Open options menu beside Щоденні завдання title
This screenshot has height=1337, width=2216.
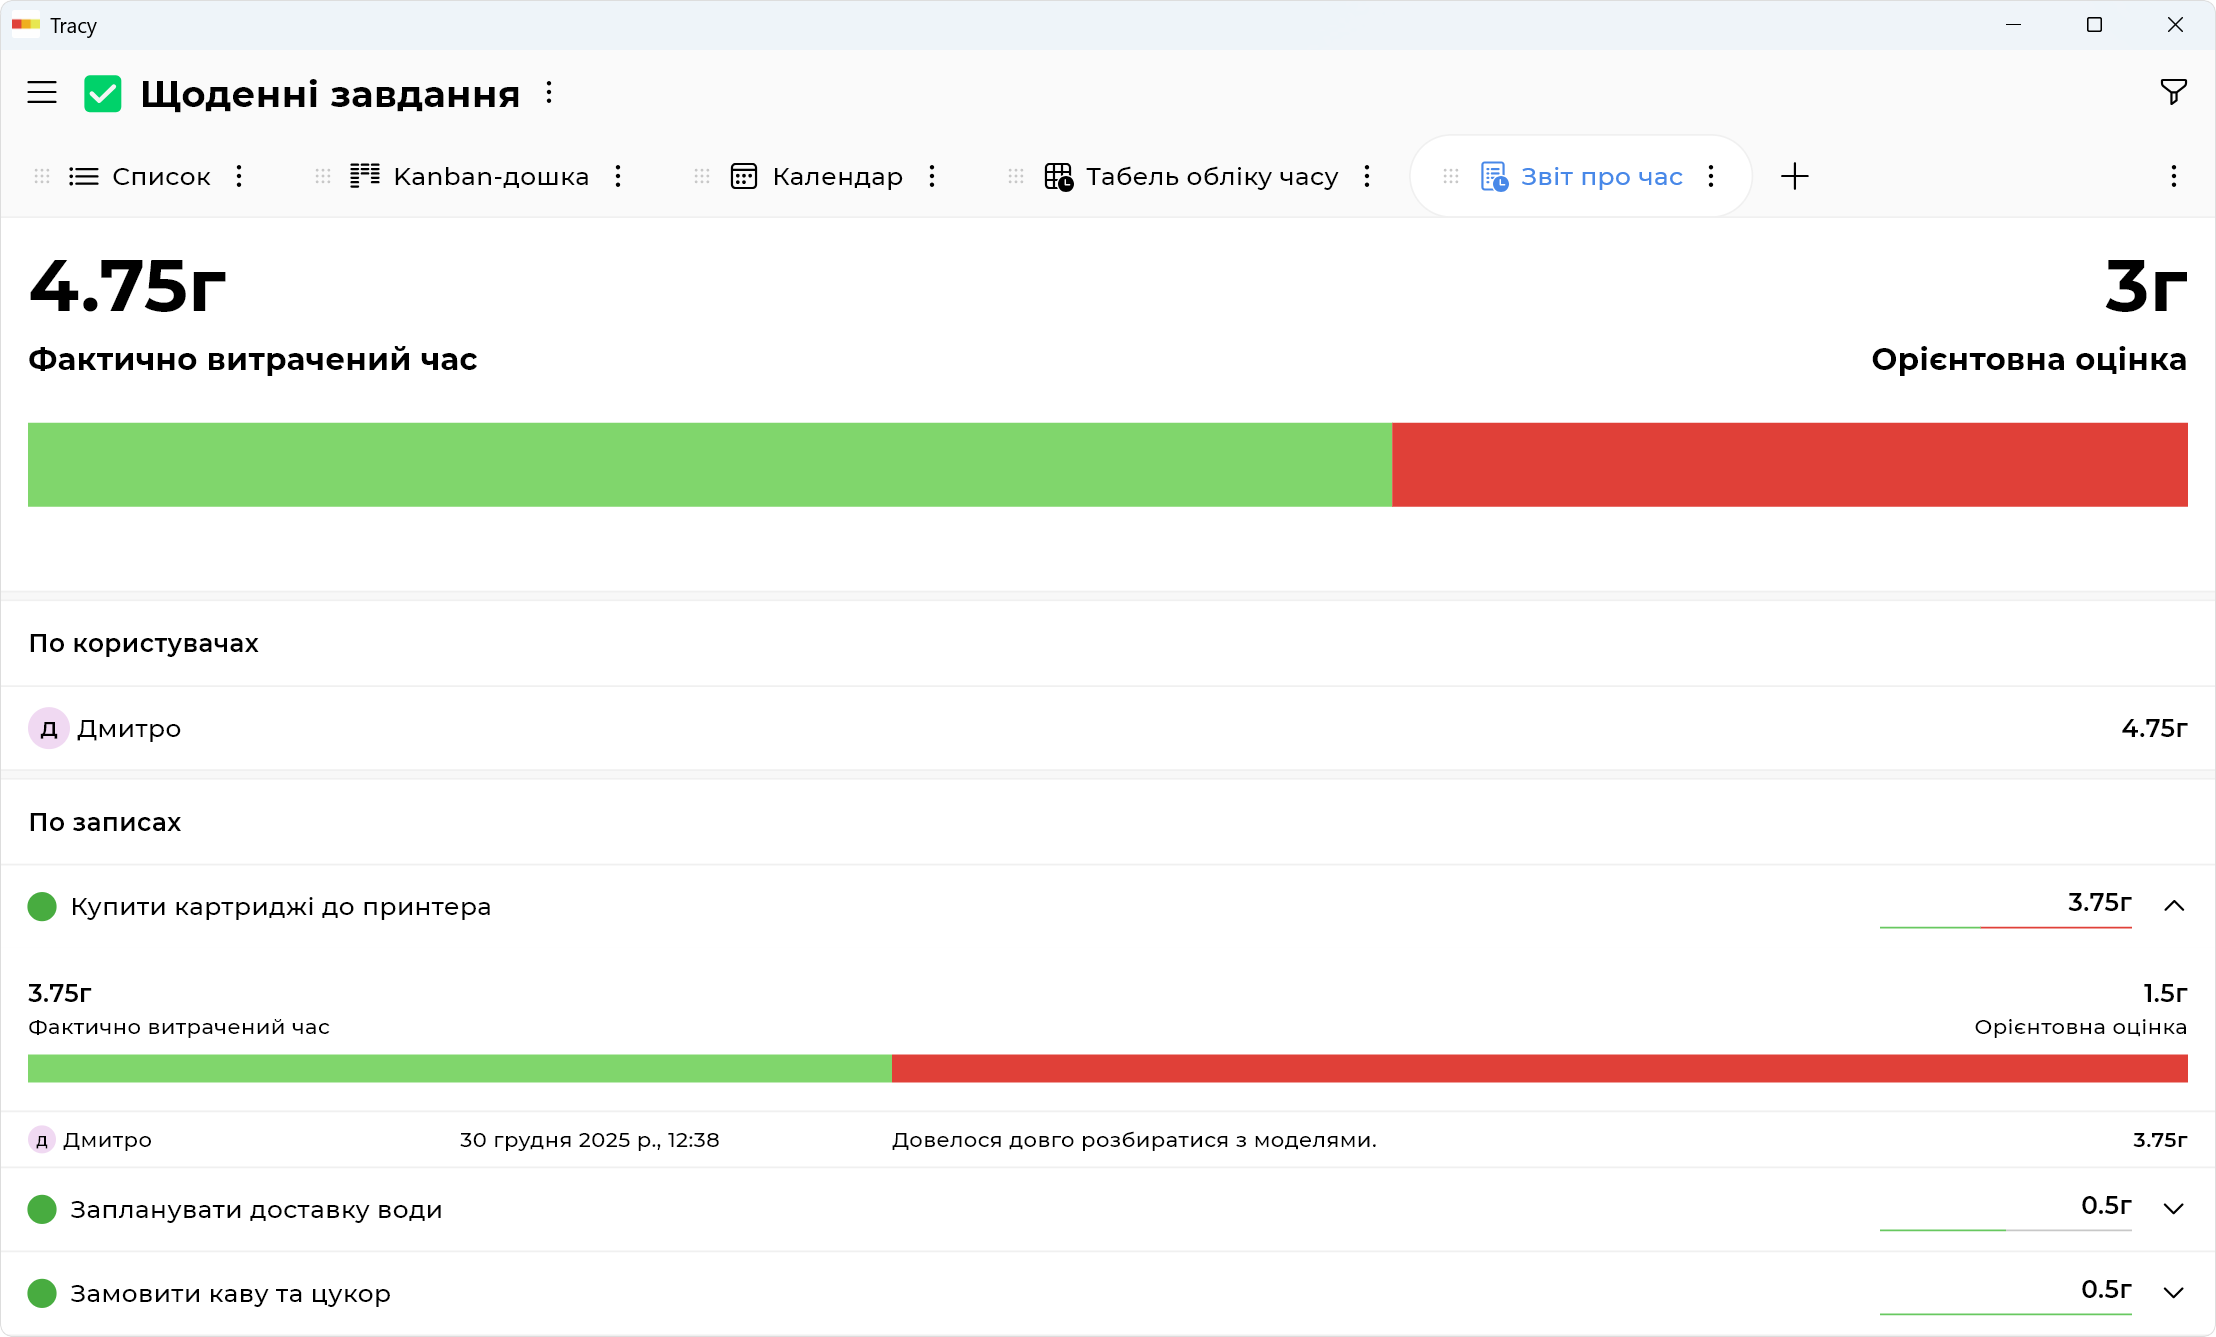549,93
